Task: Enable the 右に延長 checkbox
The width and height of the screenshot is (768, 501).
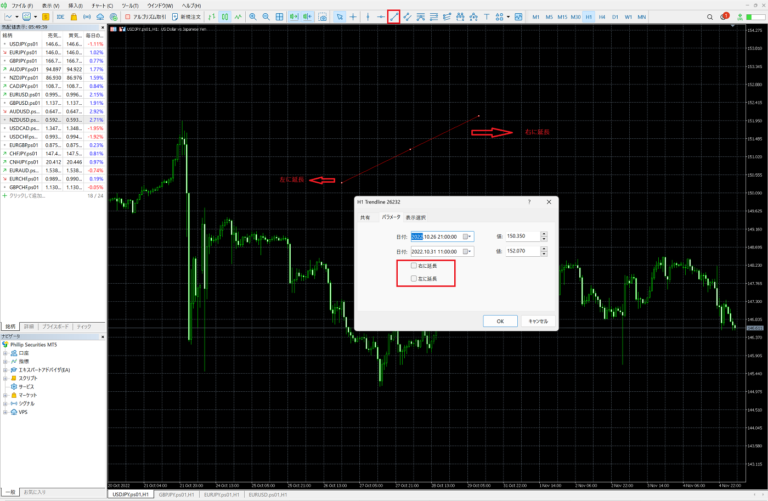Action: 414,266
